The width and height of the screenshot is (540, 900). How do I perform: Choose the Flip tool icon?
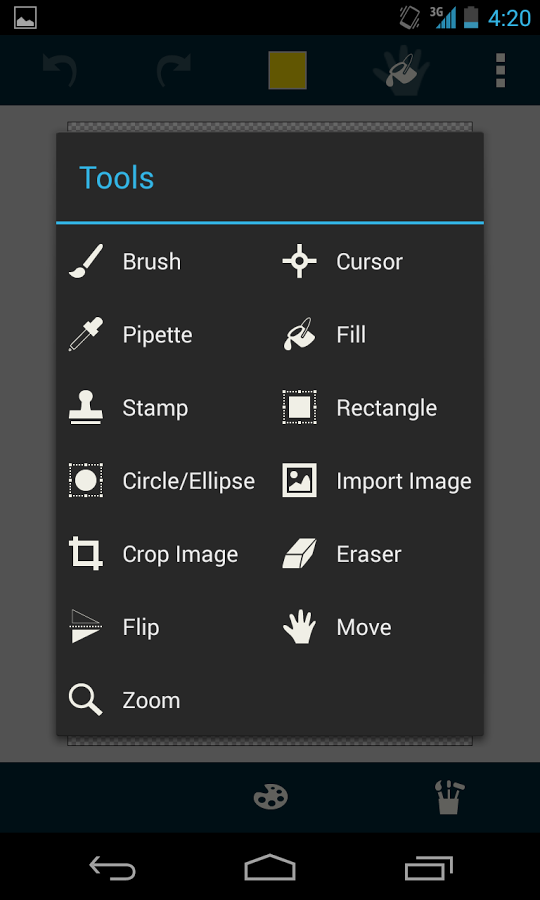pos(86,627)
